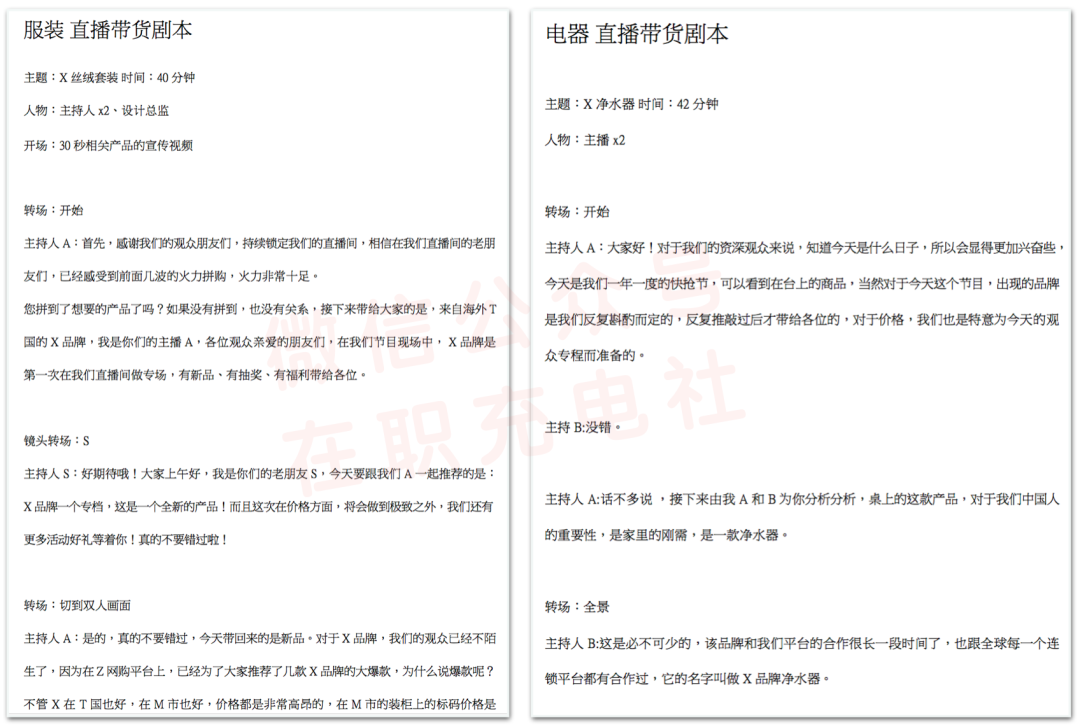This screenshot has height=727, width=1080.
Task: Click the line '众专程而准备的。'
Action: pyautogui.click(x=595, y=356)
